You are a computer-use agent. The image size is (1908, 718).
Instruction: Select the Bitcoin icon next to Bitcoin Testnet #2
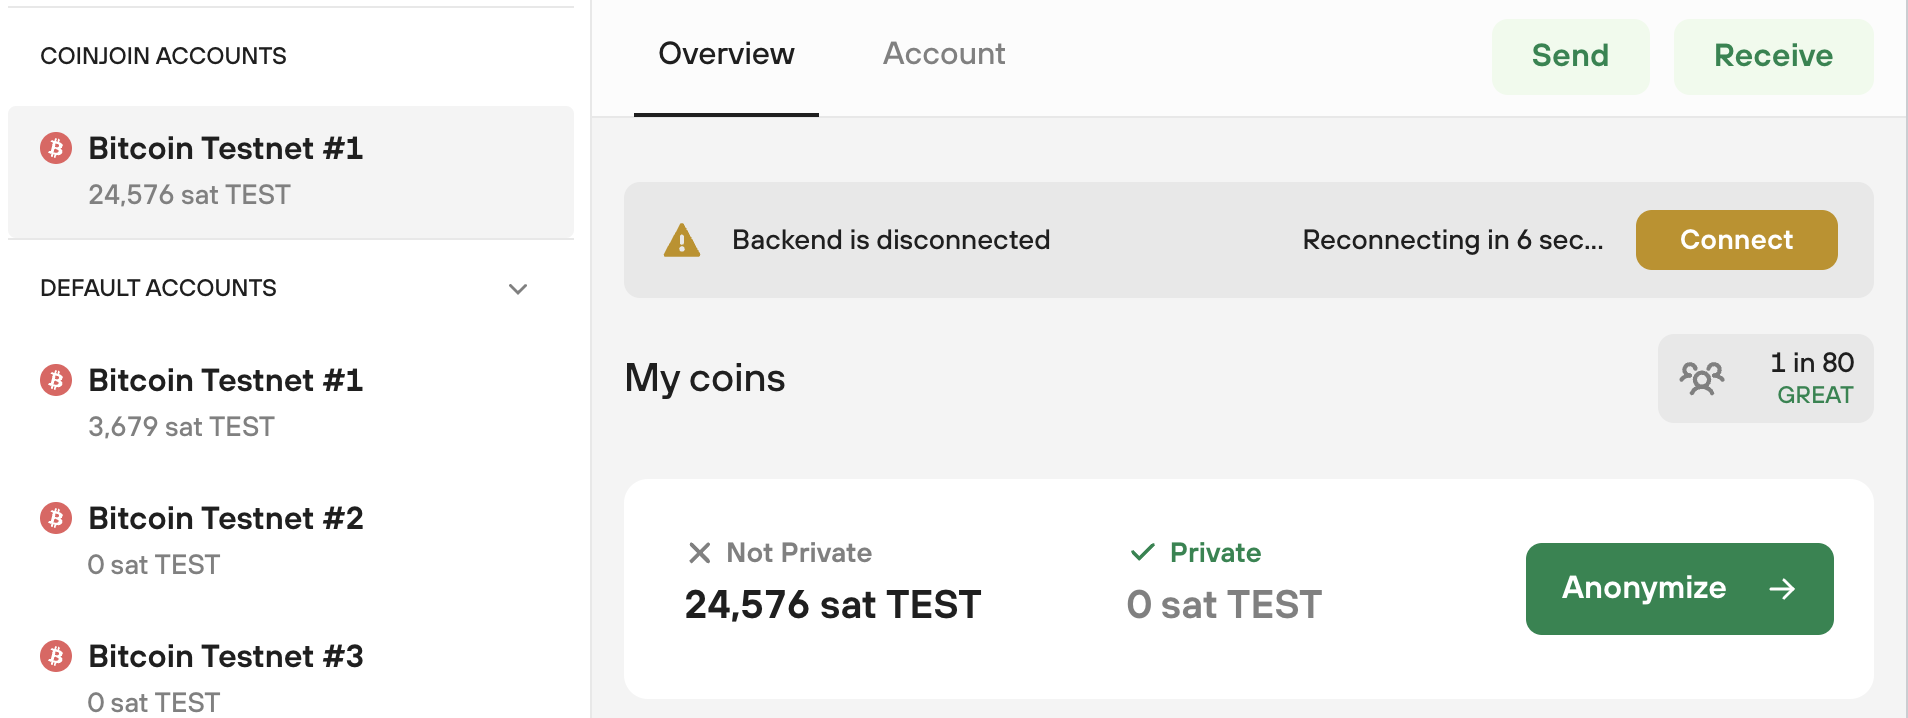point(57,518)
